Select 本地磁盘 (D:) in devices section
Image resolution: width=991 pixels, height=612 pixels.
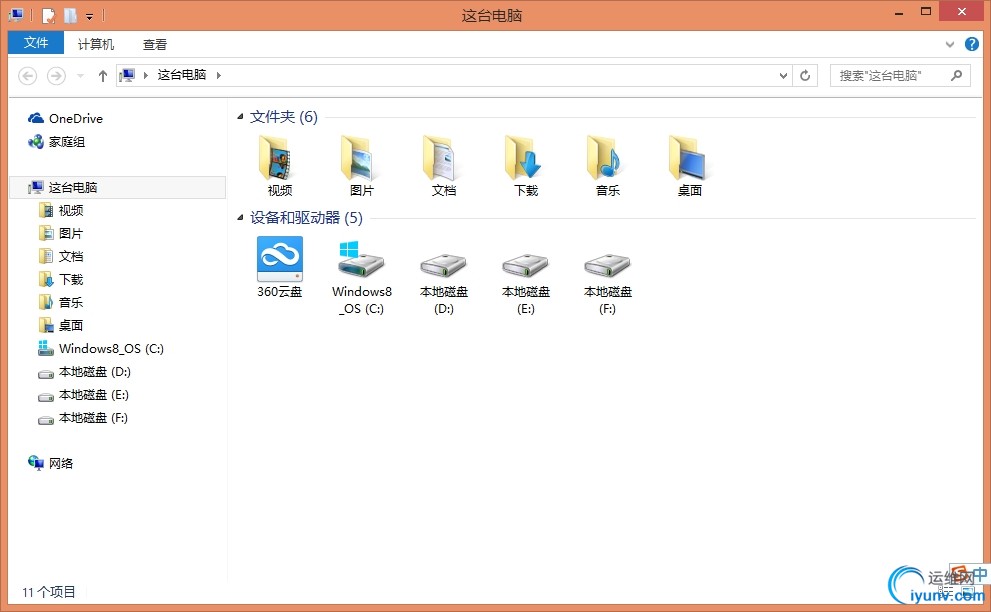tap(444, 281)
